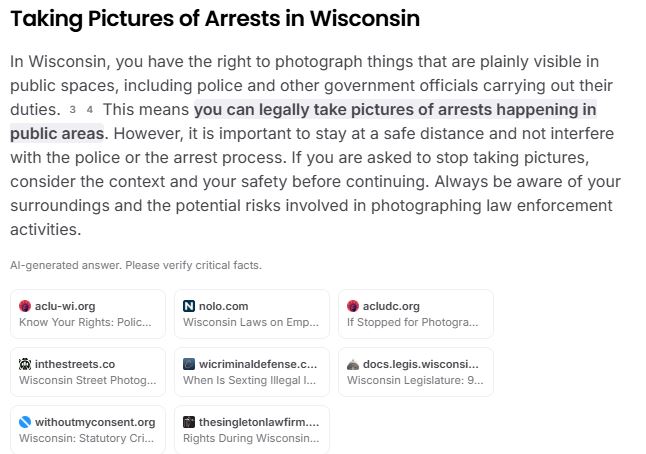Image resolution: width=646 pixels, height=454 pixels.
Task: Click the docs.legis.wisconsin favicon icon
Action: coord(353,364)
